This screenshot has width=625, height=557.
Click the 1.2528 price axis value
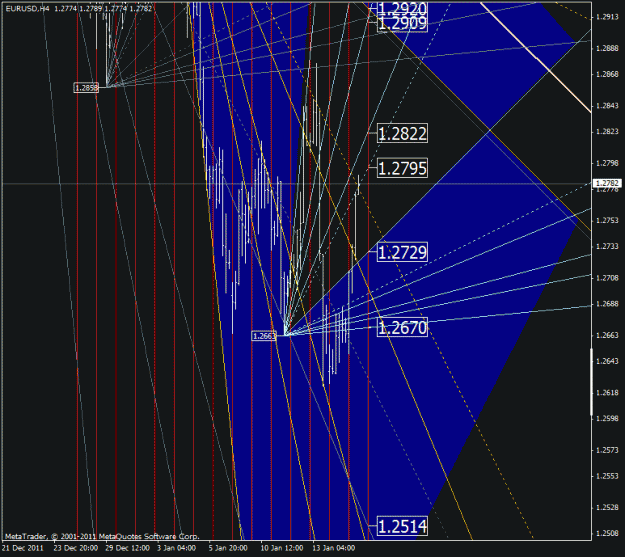point(607,508)
